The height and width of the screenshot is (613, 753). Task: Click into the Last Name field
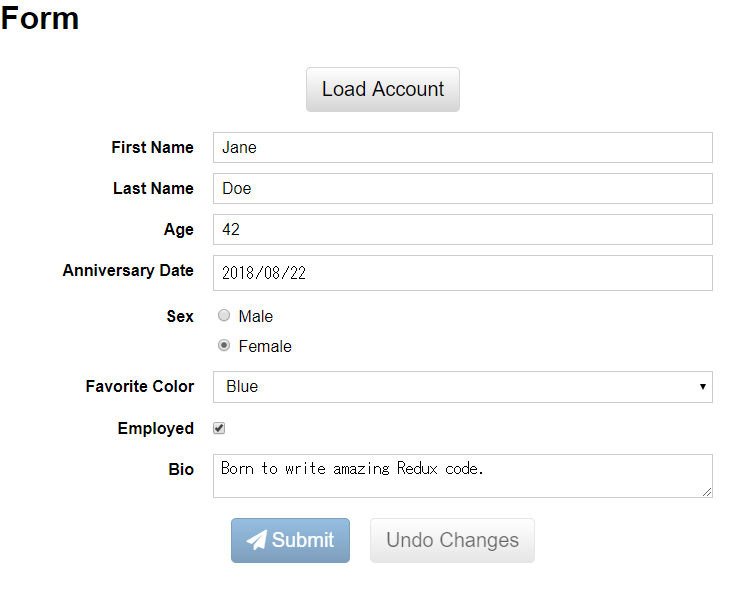click(462, 188)
